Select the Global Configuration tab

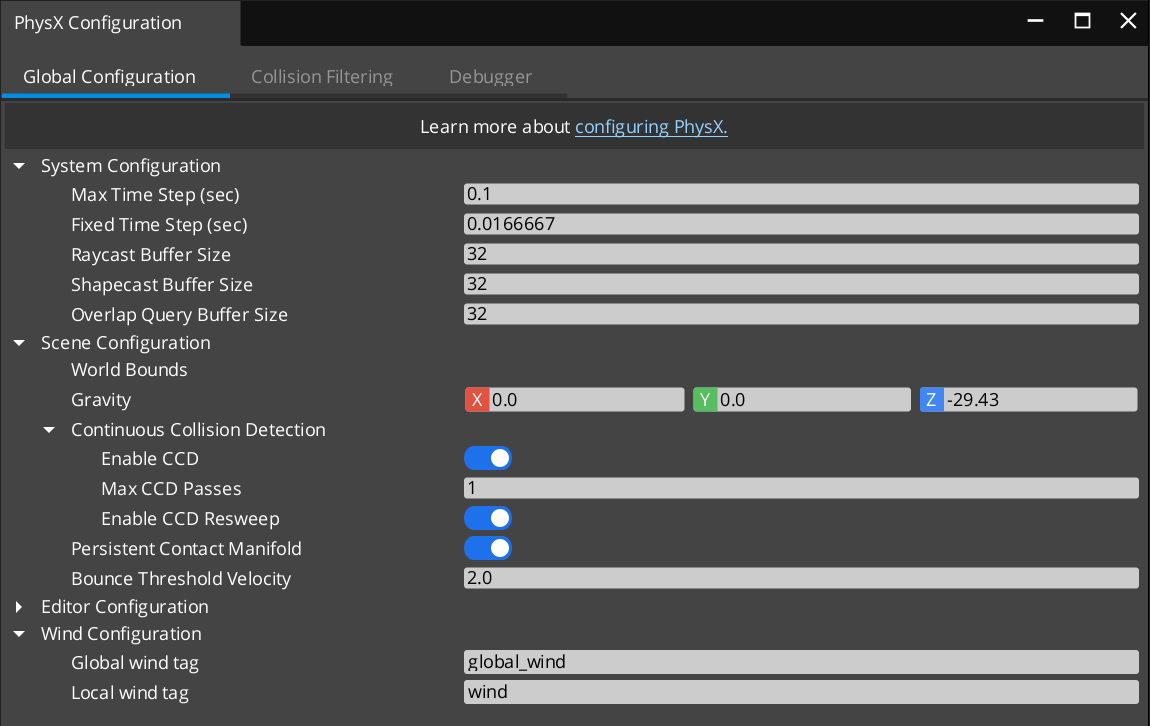(109, 77)
